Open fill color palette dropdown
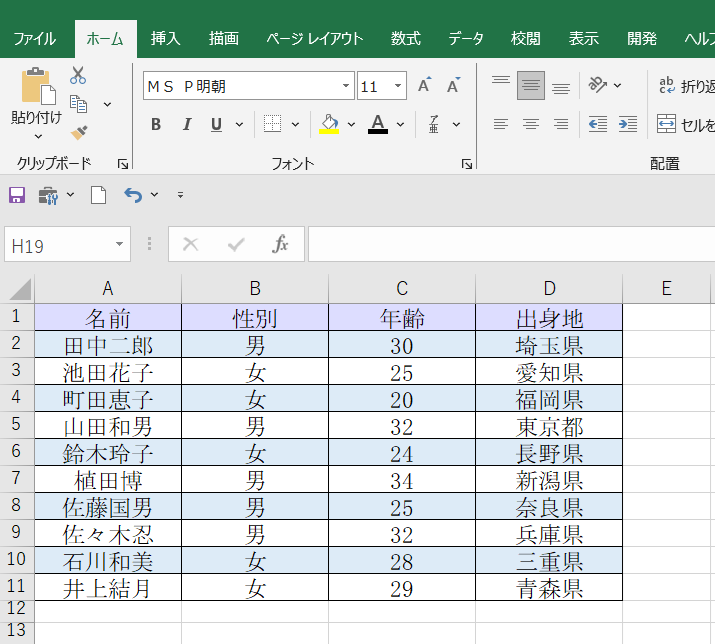 pyautogui.click(x=351, y=124)
